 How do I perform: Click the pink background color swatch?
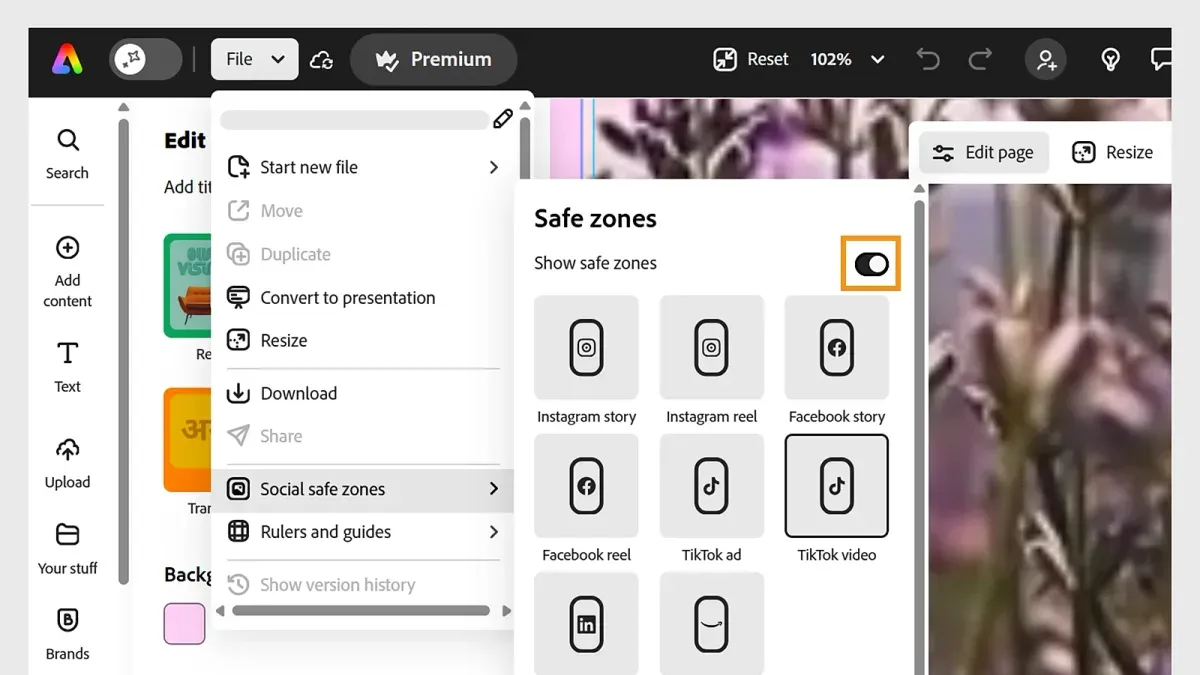coord(184,624)
